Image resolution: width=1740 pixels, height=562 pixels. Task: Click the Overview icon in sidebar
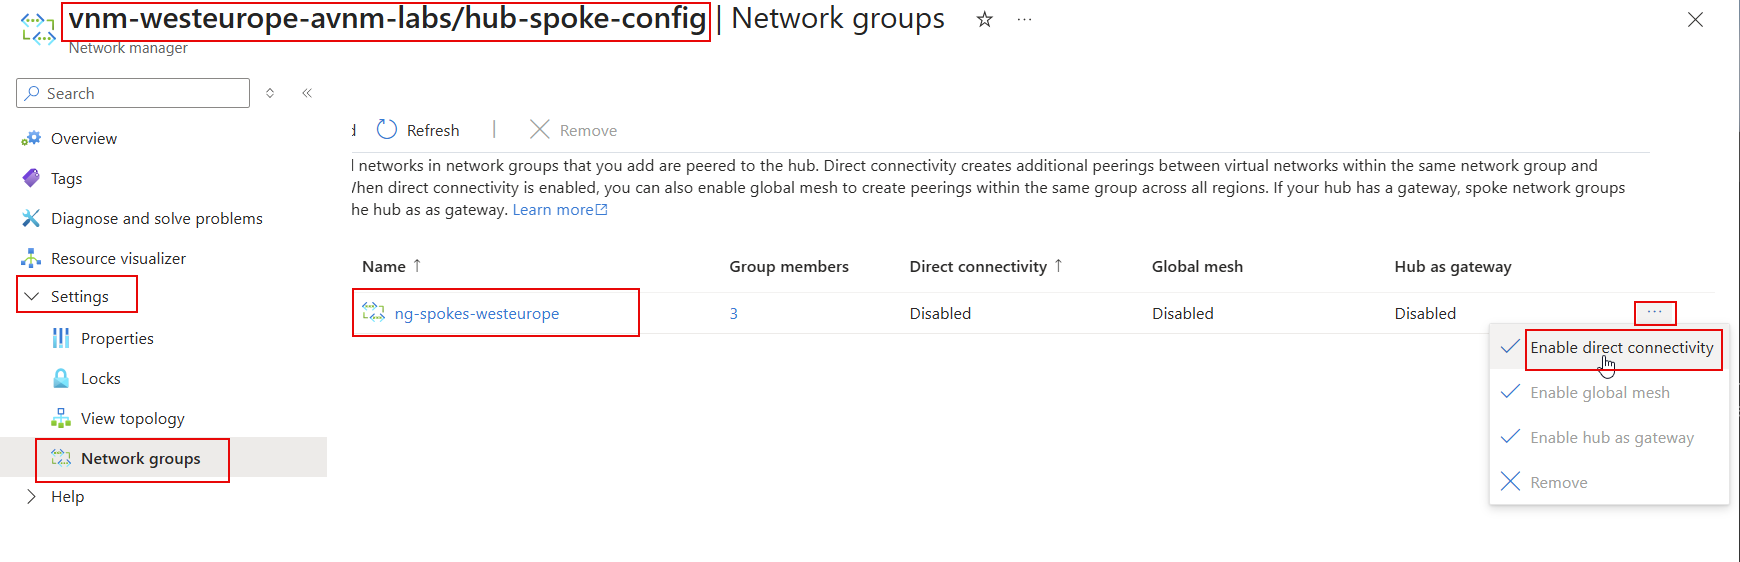[31, 138]
